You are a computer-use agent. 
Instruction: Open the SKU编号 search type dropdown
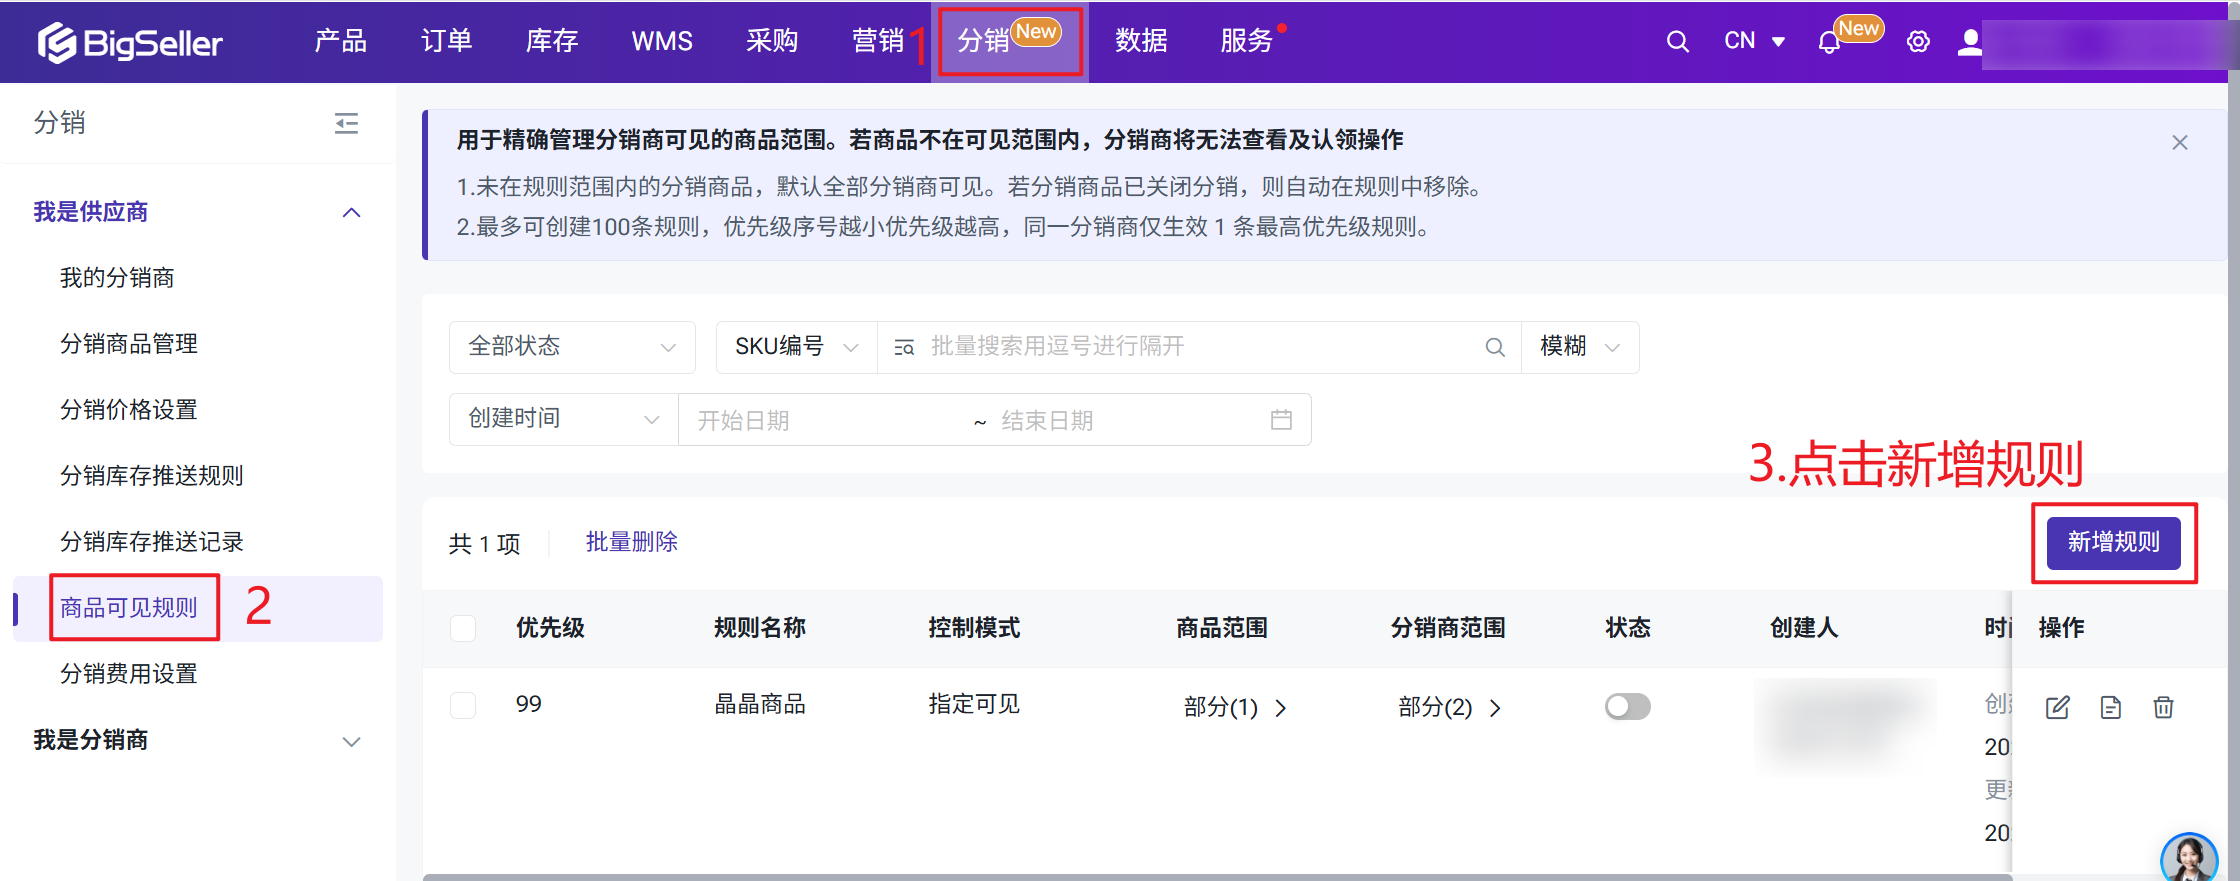[796, 347]
